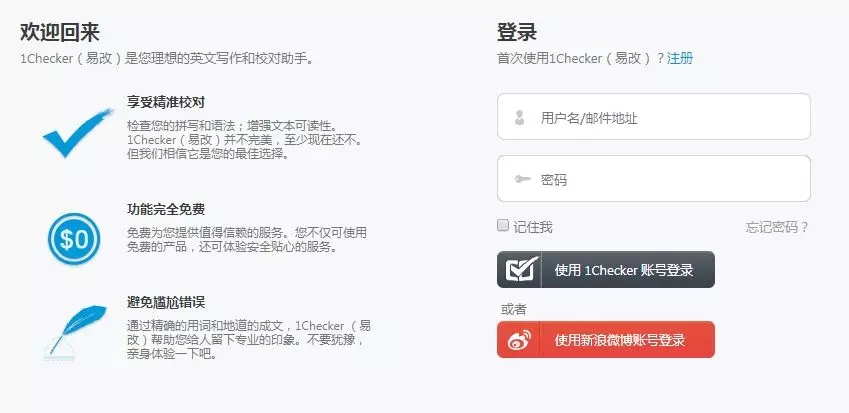Screen dimensions: 849x413
Task: Click the key icon in password field
Action: (523, 179)
